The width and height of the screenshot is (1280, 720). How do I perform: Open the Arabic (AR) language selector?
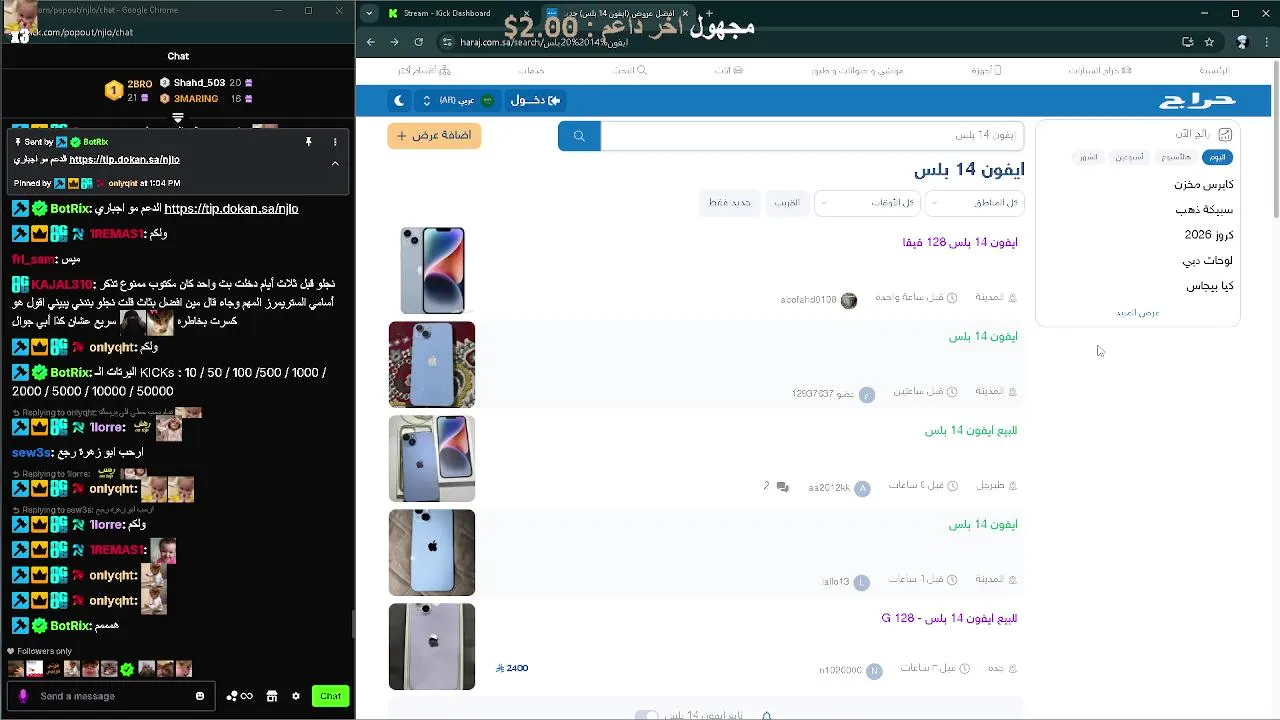coord(458,100)
